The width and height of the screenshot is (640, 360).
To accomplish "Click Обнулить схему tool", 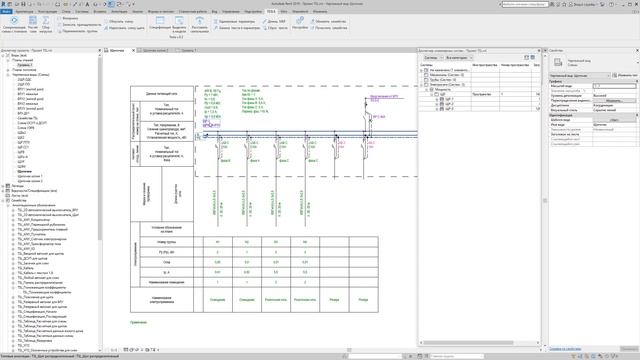I will pyautogui.click(x=118, y=21).
